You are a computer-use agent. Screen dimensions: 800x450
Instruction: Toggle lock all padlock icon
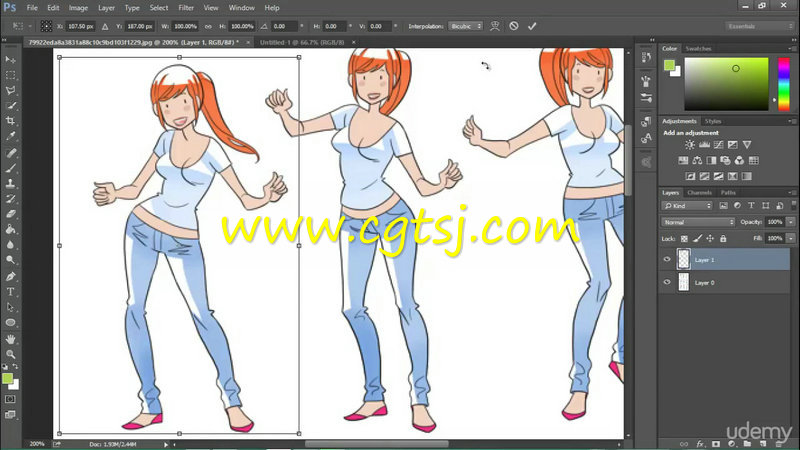pos(723,238)
